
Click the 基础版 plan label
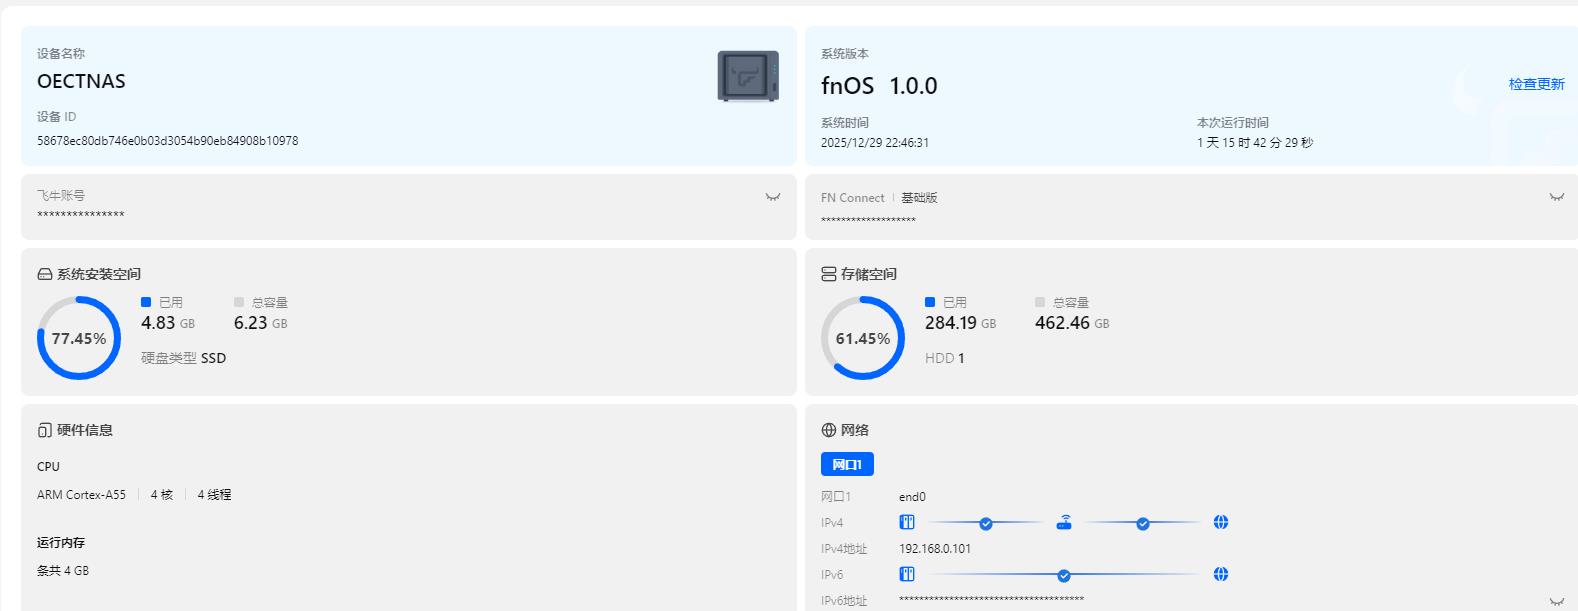pyautogui.click(x=919, y=198)
